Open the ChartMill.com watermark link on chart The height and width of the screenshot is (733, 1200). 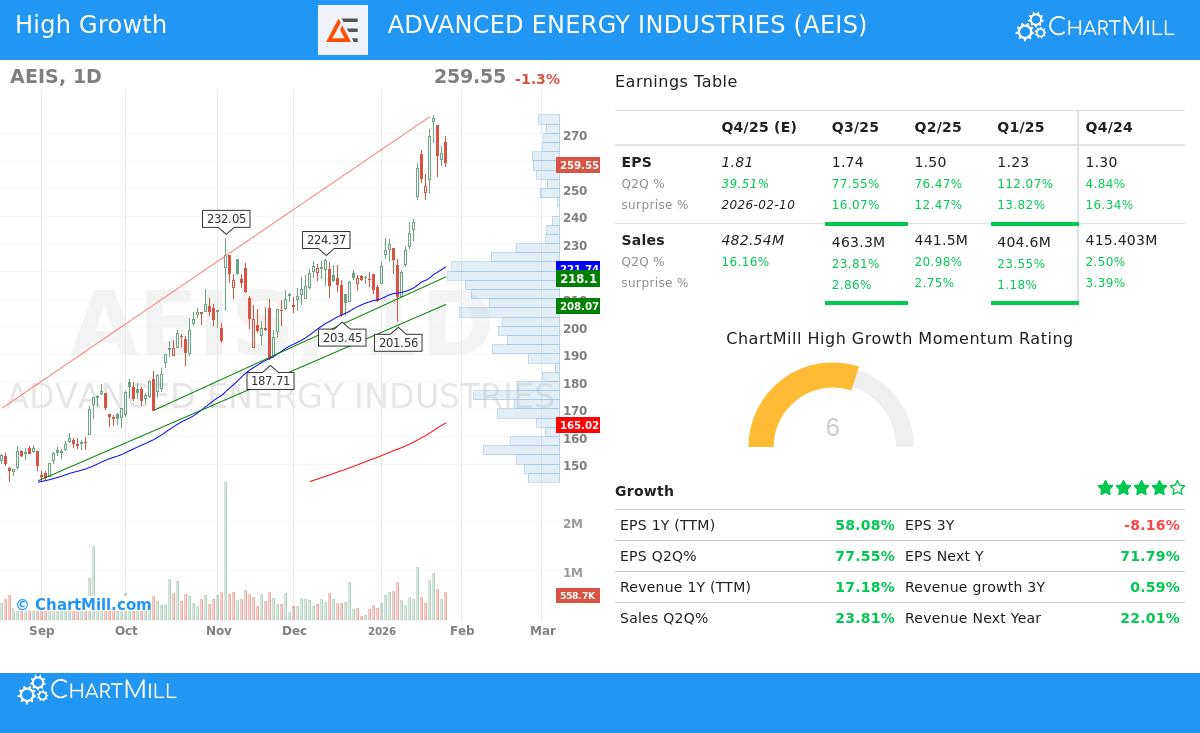tap(84, 604)
